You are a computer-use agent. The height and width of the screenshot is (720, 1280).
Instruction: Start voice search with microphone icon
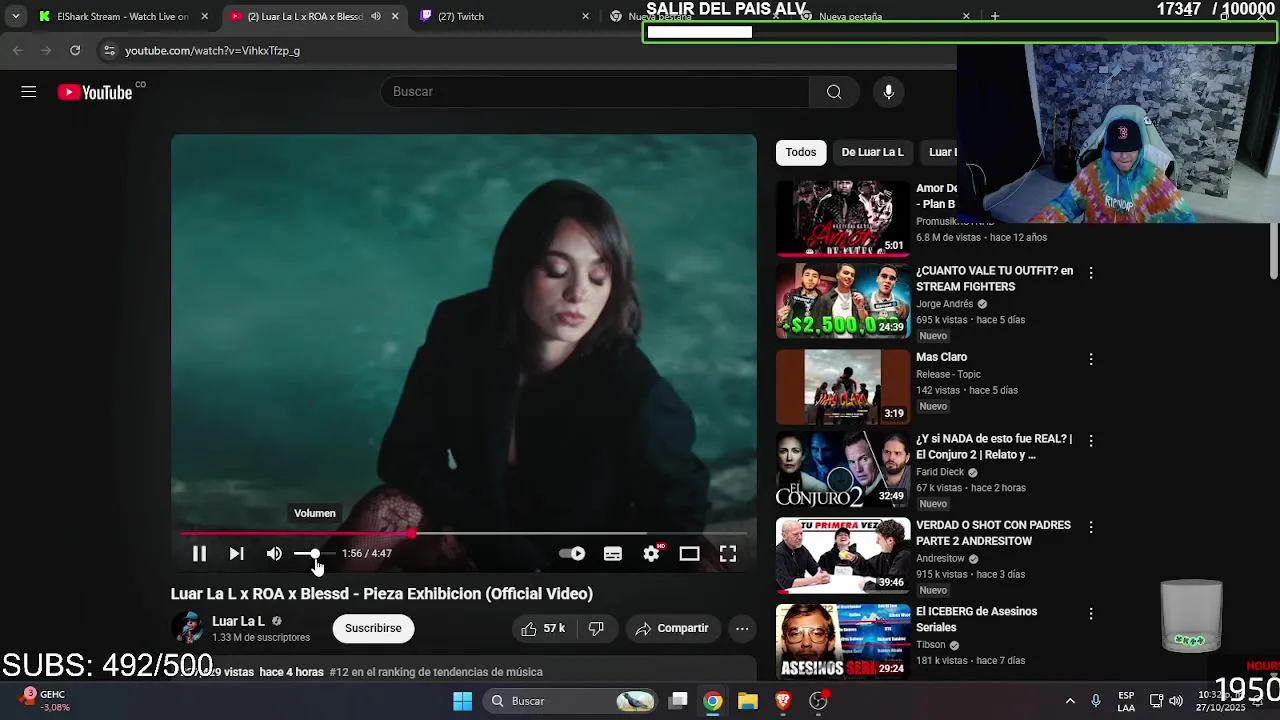[888, 92]
